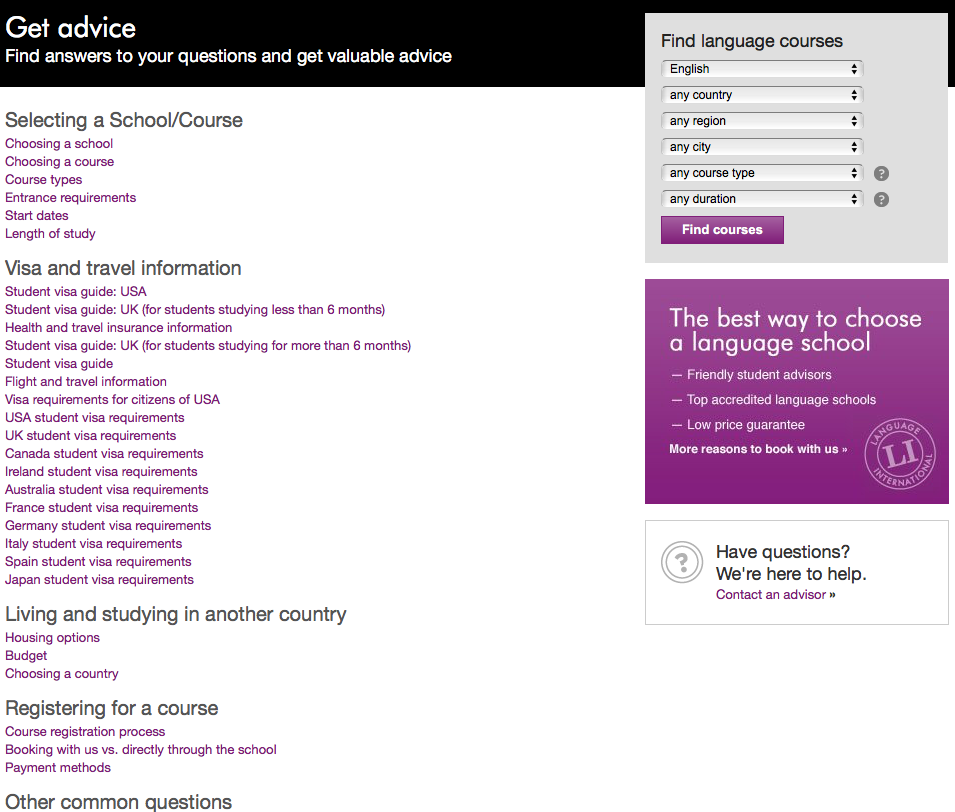Follow the Contact an advisor link
This screenshot has height=812, width=955.
tap(774, 594)
